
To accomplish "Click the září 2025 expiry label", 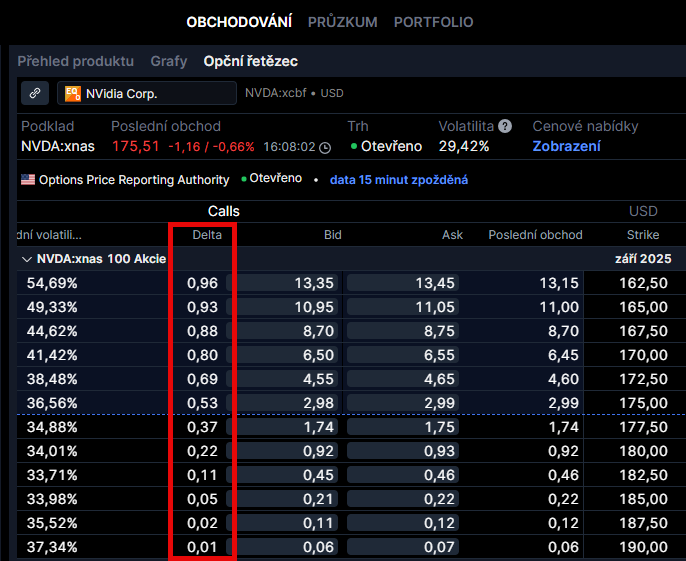I will tap(643, 259).
